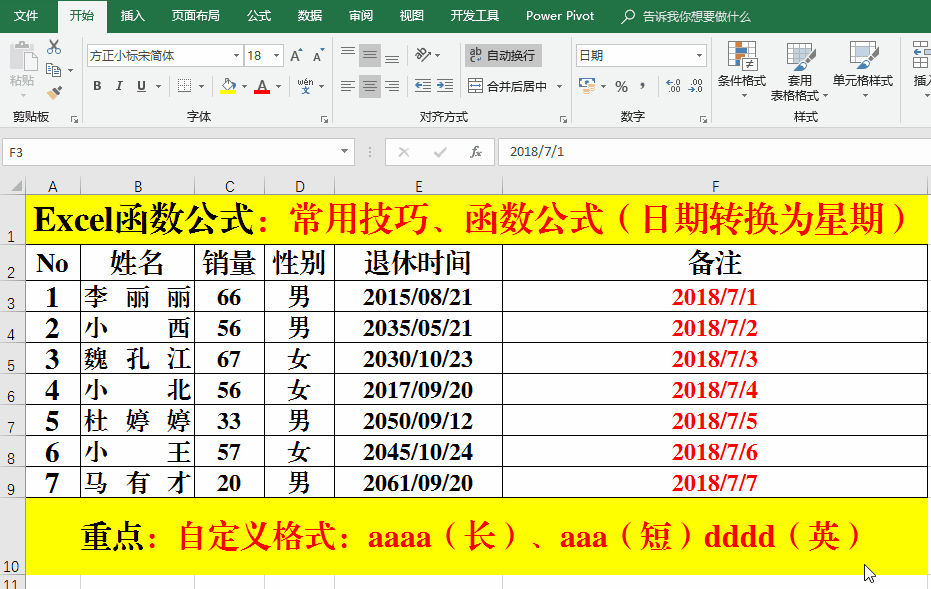Select cell E3 containing 2015/08/21
This screenshot has width=931, height=589.
417,297
